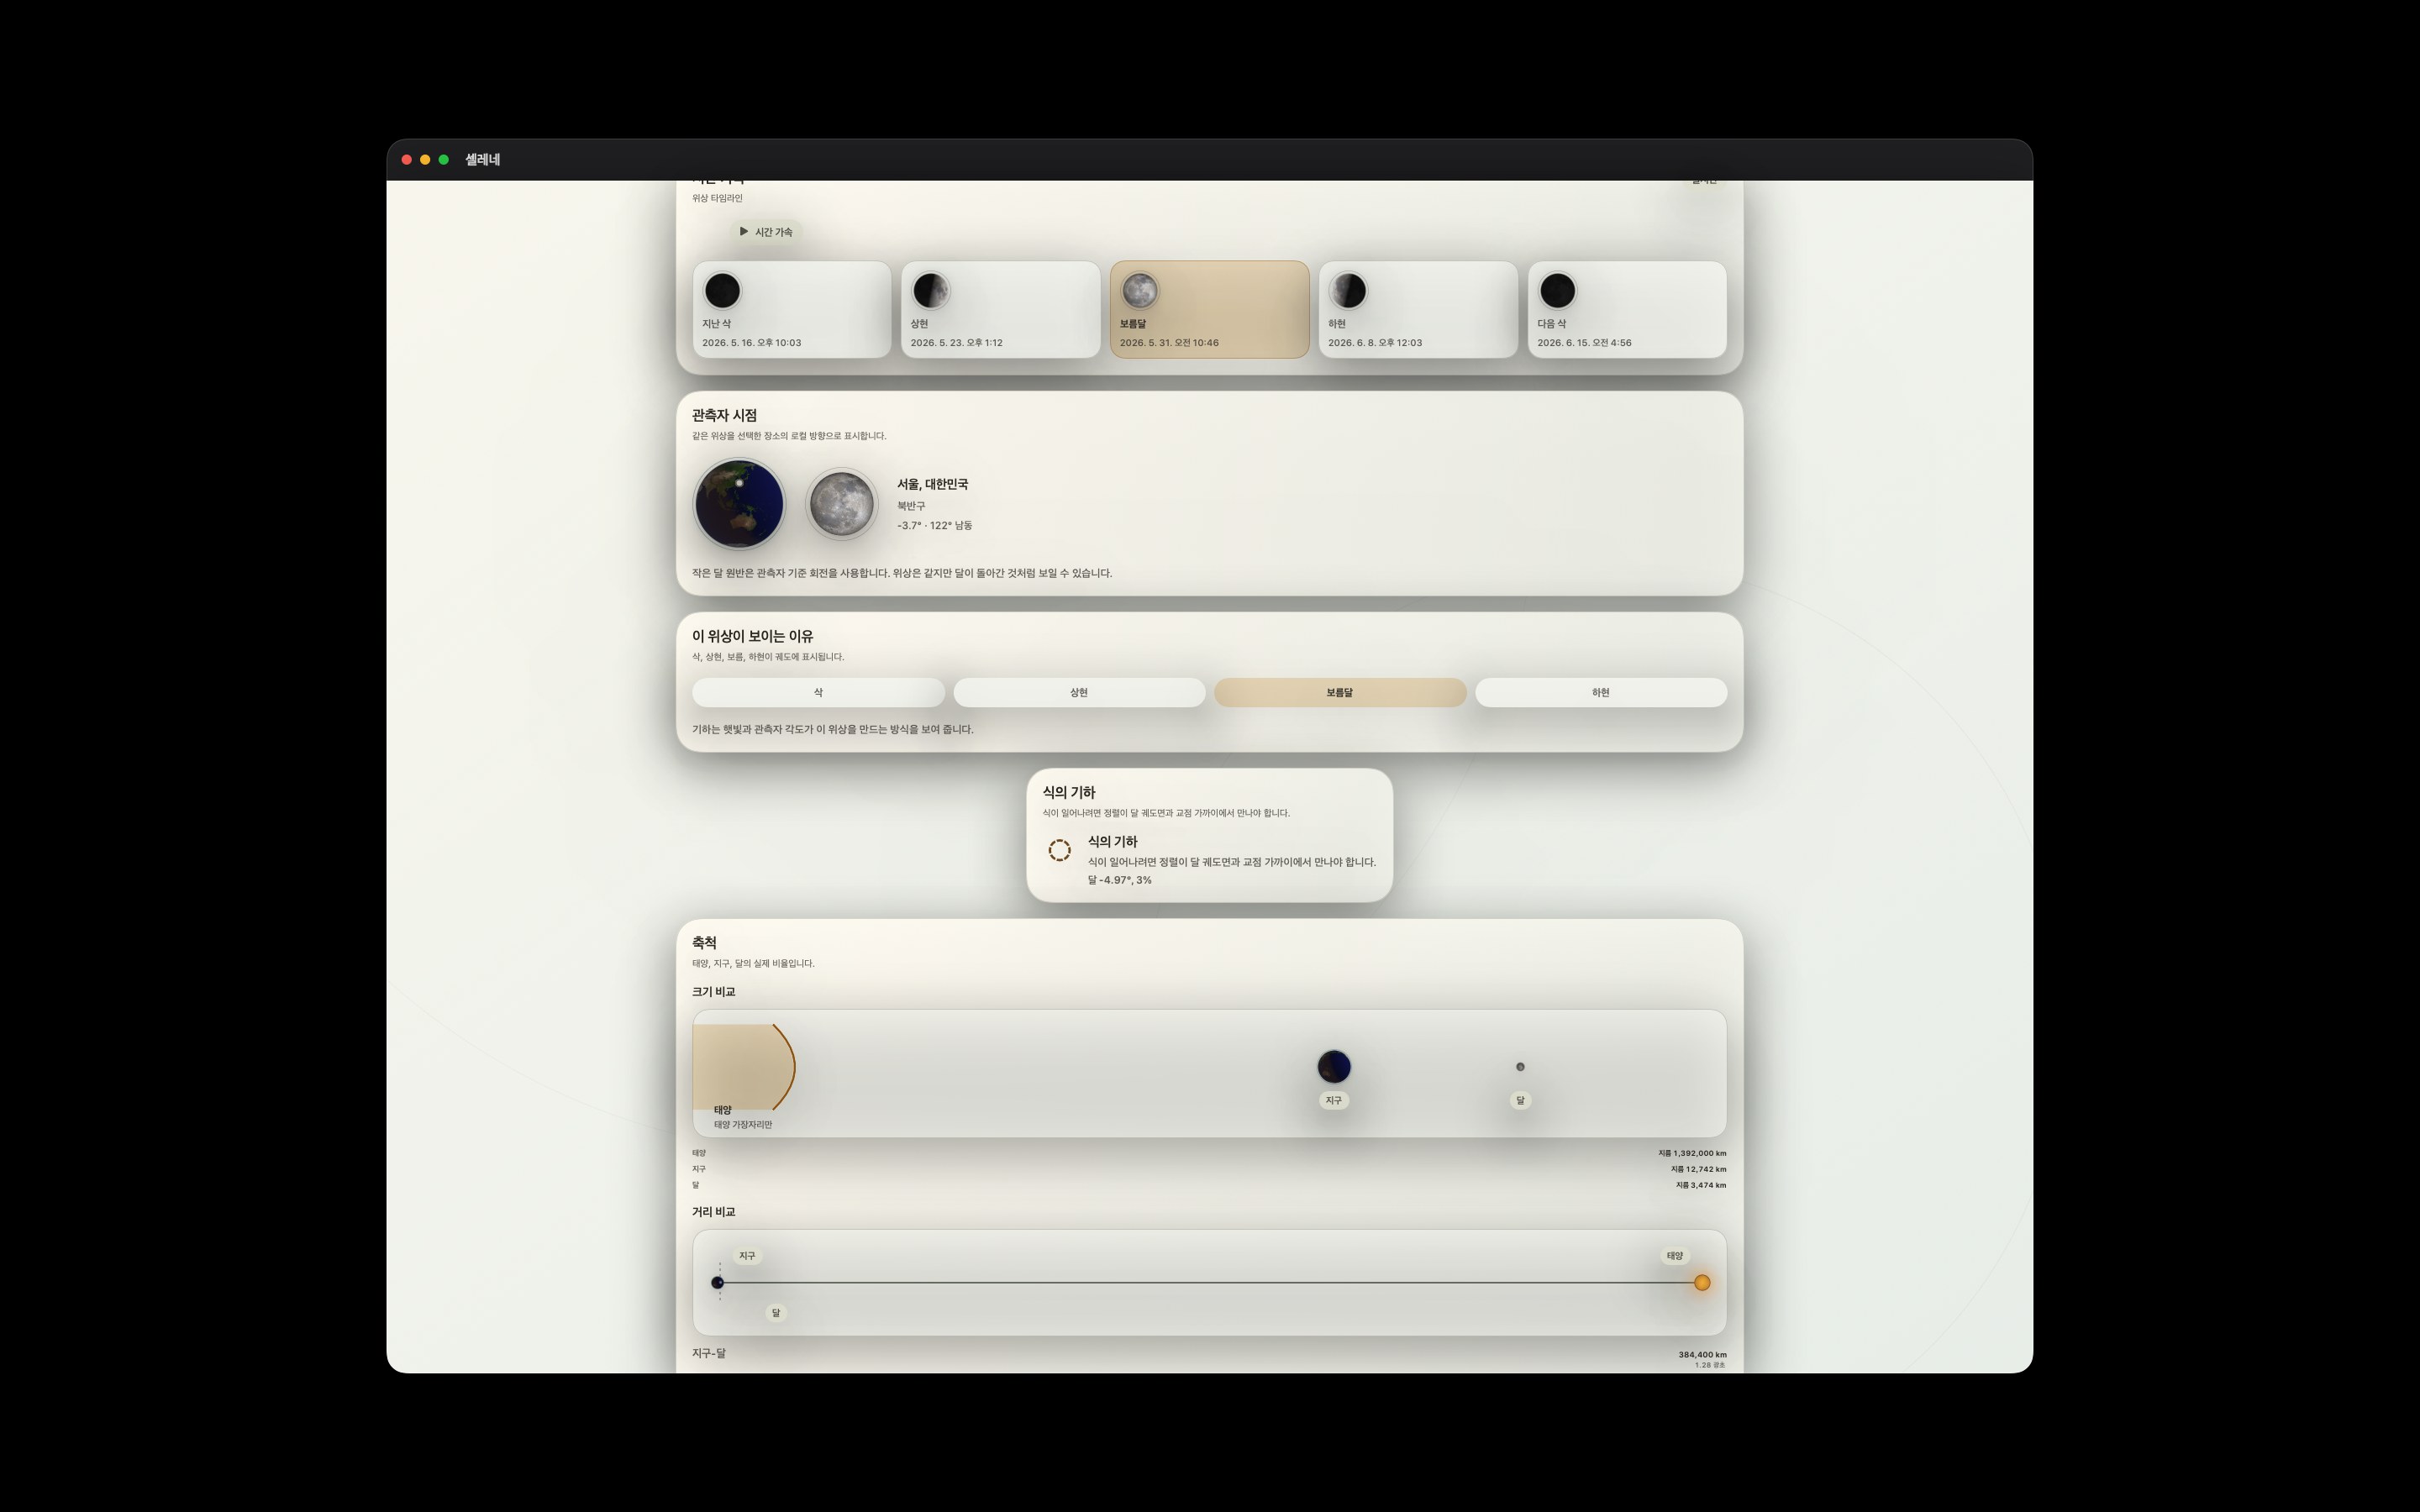Click the 태양 chip in 거리 비교
Image resolution: width=2420 pixels, height=1512 pixels.
[x=1675, y=1256]
